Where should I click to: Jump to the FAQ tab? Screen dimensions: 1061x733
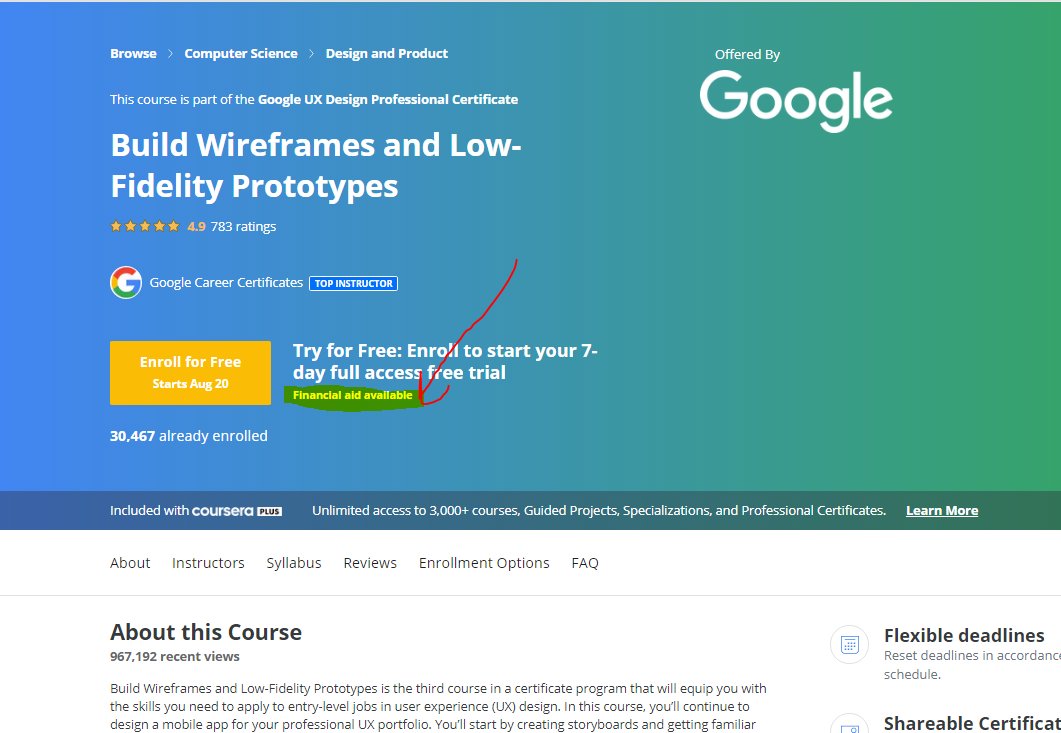click(x=585, y=563)
